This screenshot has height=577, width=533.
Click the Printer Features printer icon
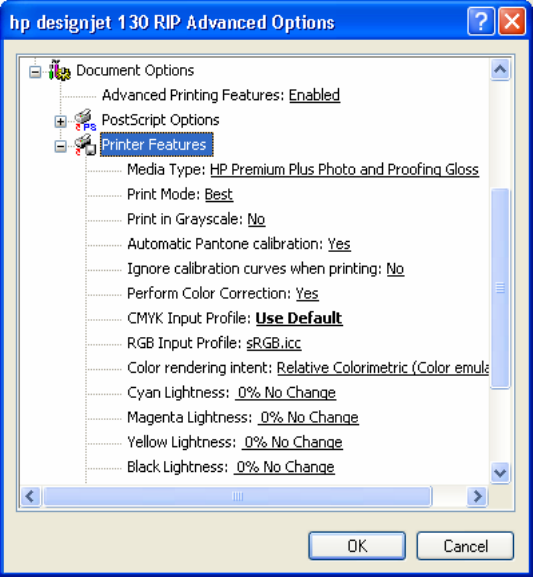(x=85, y=145)
